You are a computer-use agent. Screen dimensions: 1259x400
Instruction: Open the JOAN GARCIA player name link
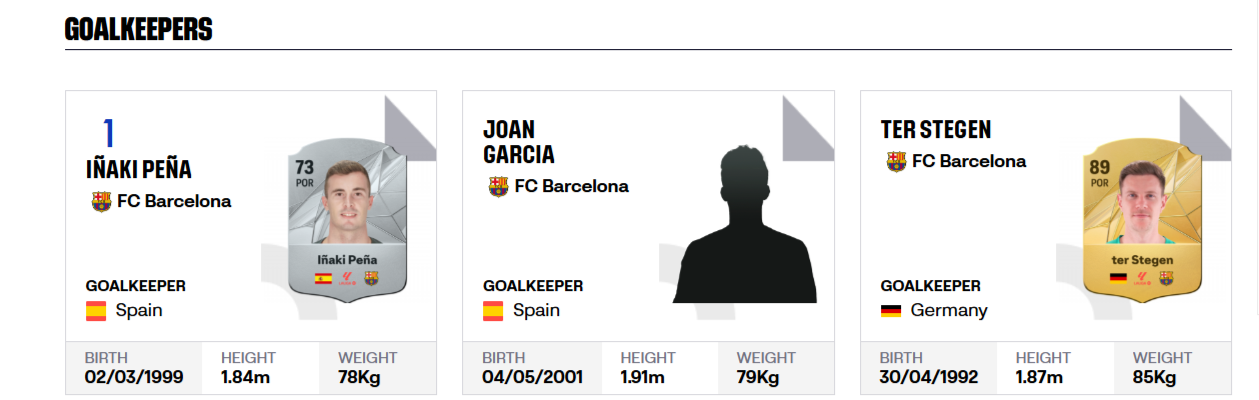(518, 142)
